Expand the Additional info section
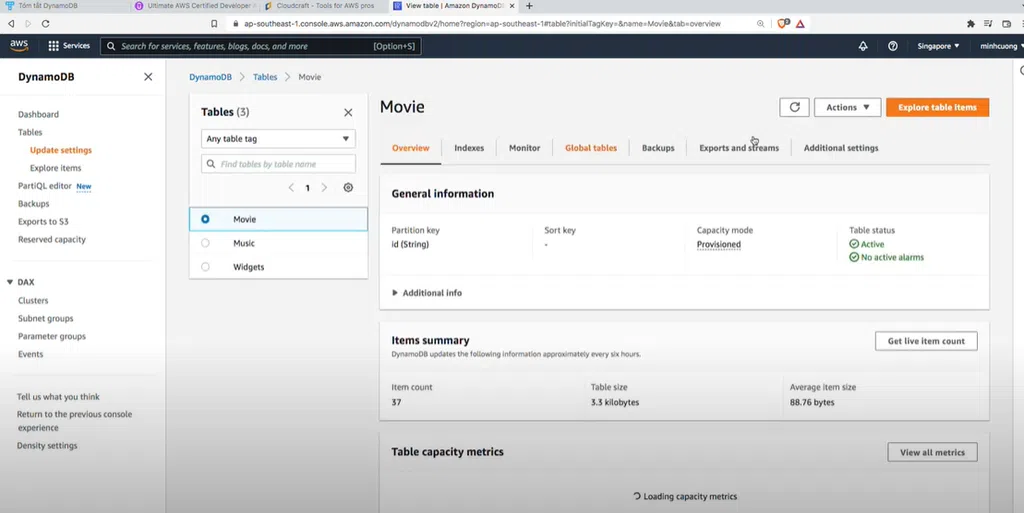The height and width of the screenshot is (513, 1024). point(426,293)
